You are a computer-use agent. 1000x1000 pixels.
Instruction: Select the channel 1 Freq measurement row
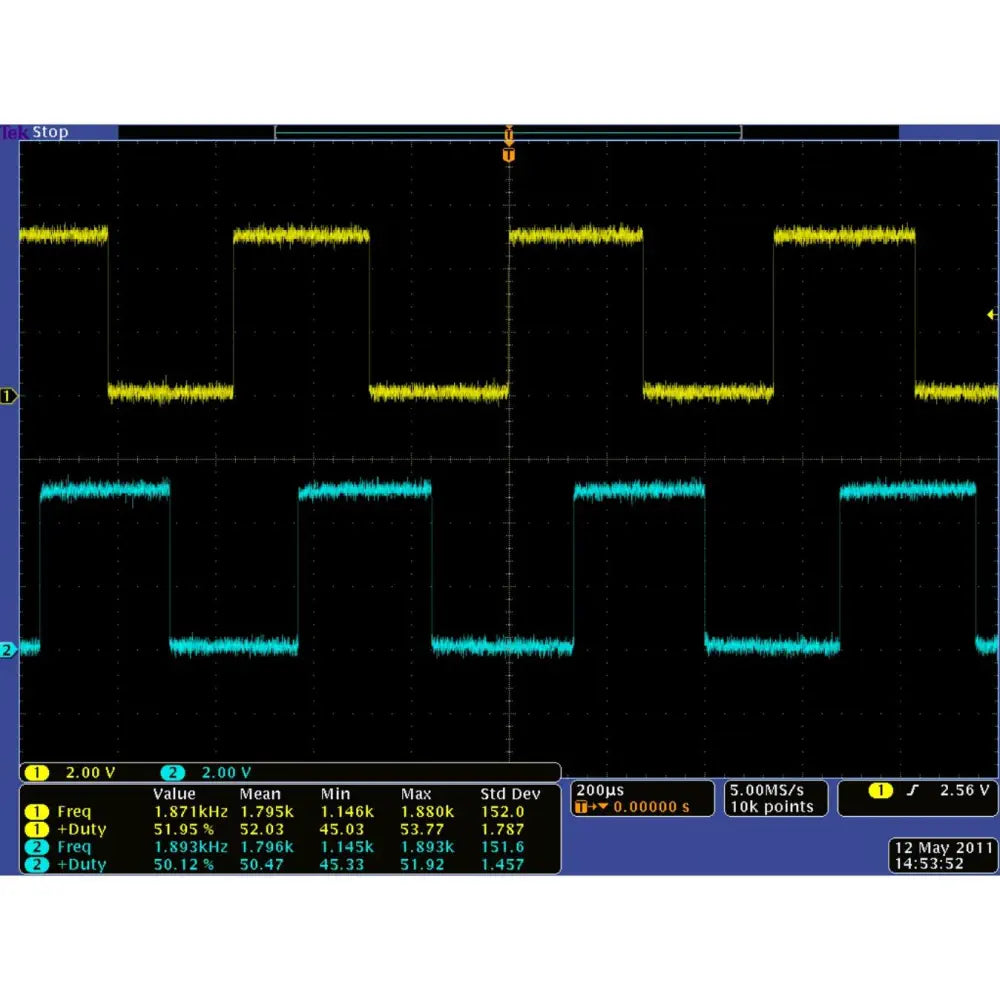[75, 812]
